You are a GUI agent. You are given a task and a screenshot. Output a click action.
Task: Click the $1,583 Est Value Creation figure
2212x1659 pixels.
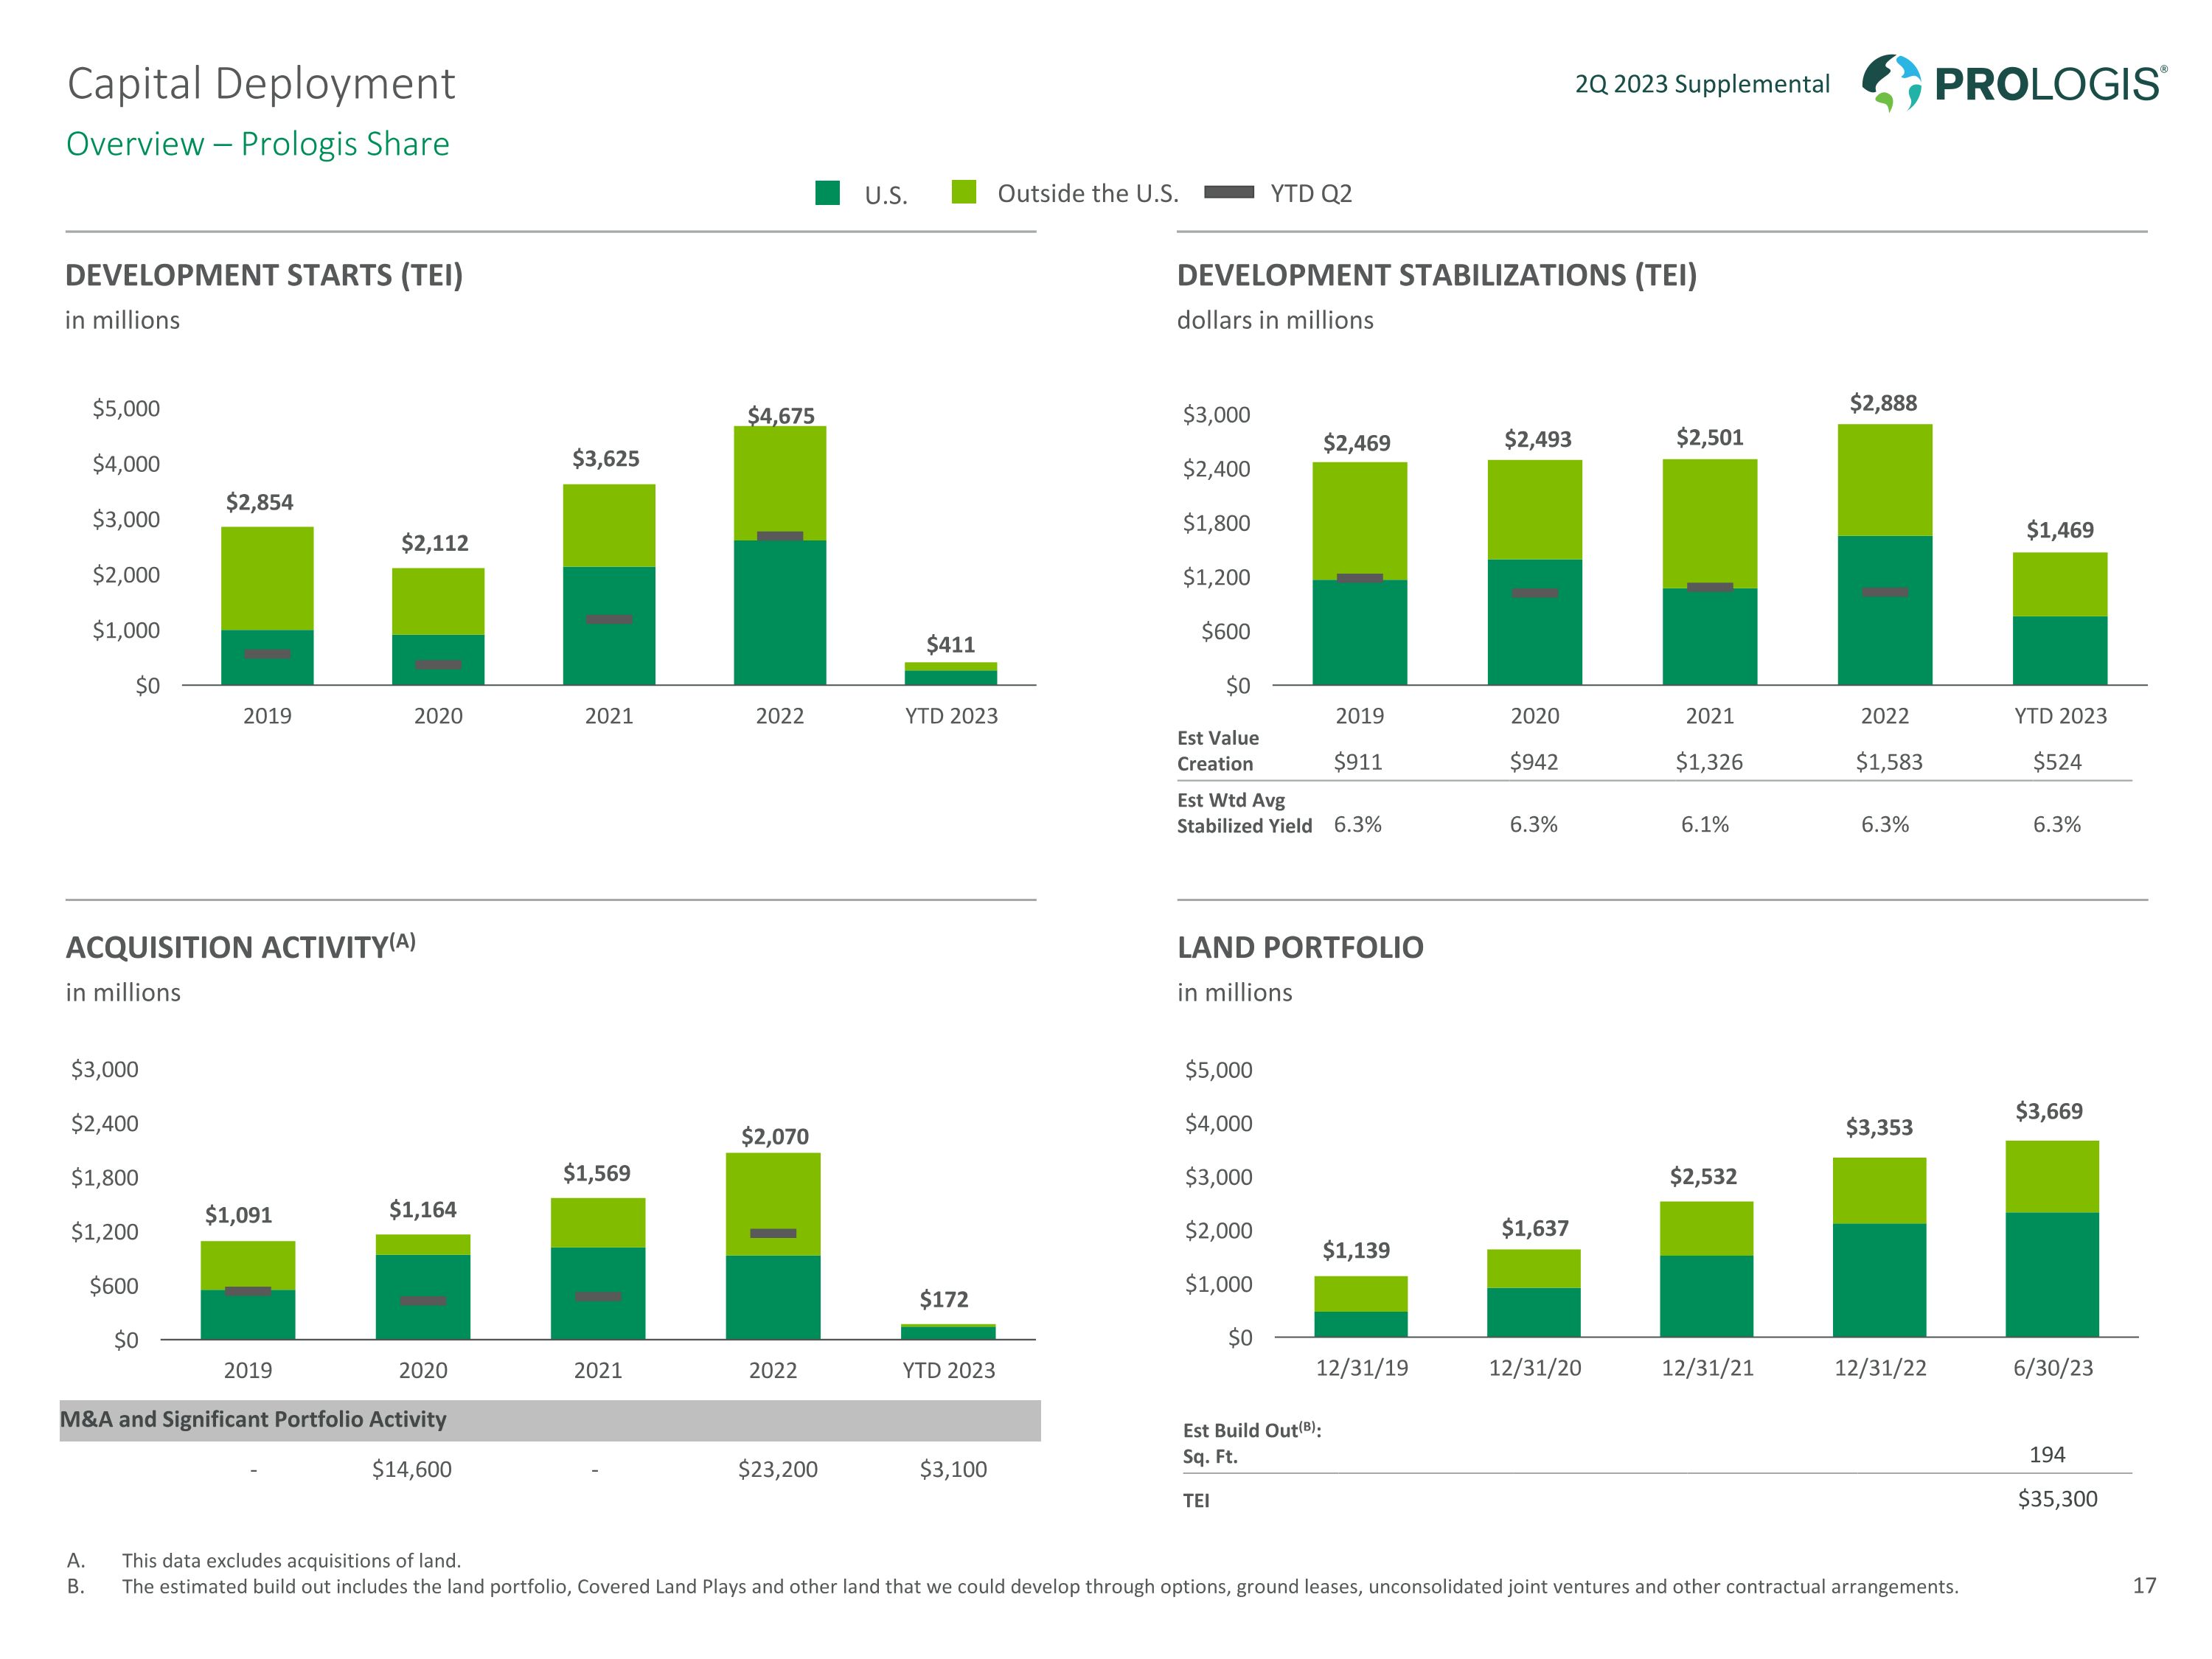(x=1888, y=762)
